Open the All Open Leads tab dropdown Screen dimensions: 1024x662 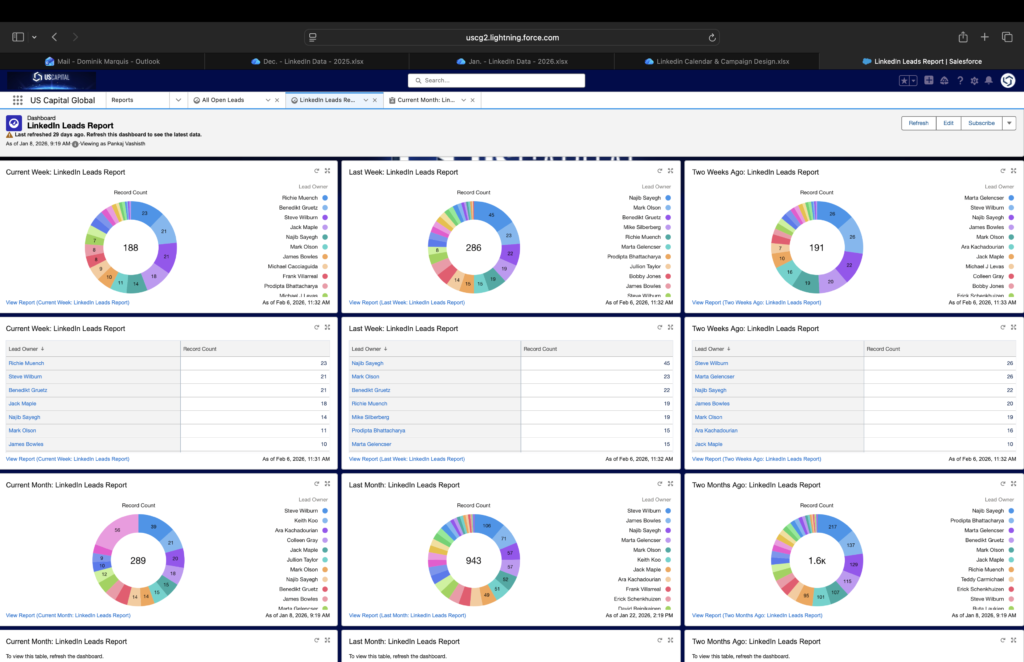click(x=268, y=100)
